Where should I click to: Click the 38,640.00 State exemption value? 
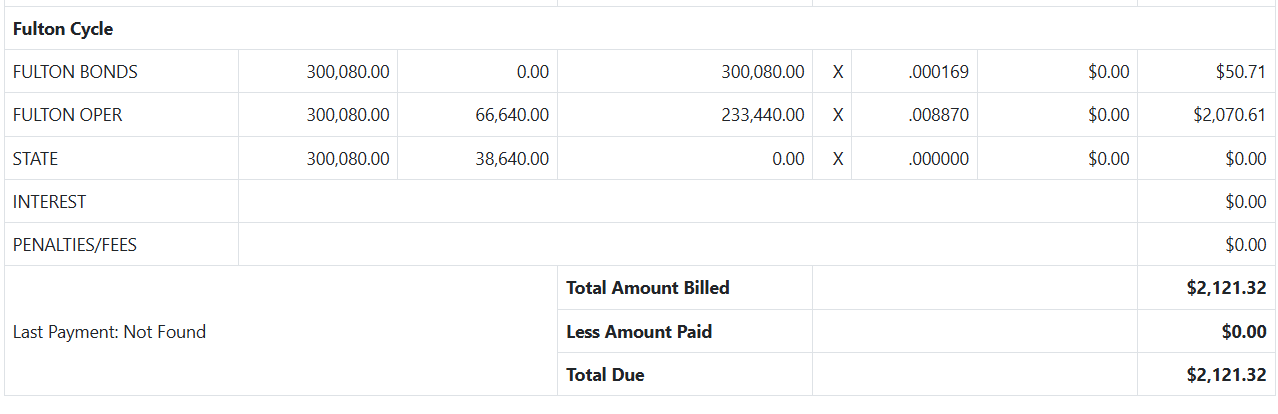512,158
